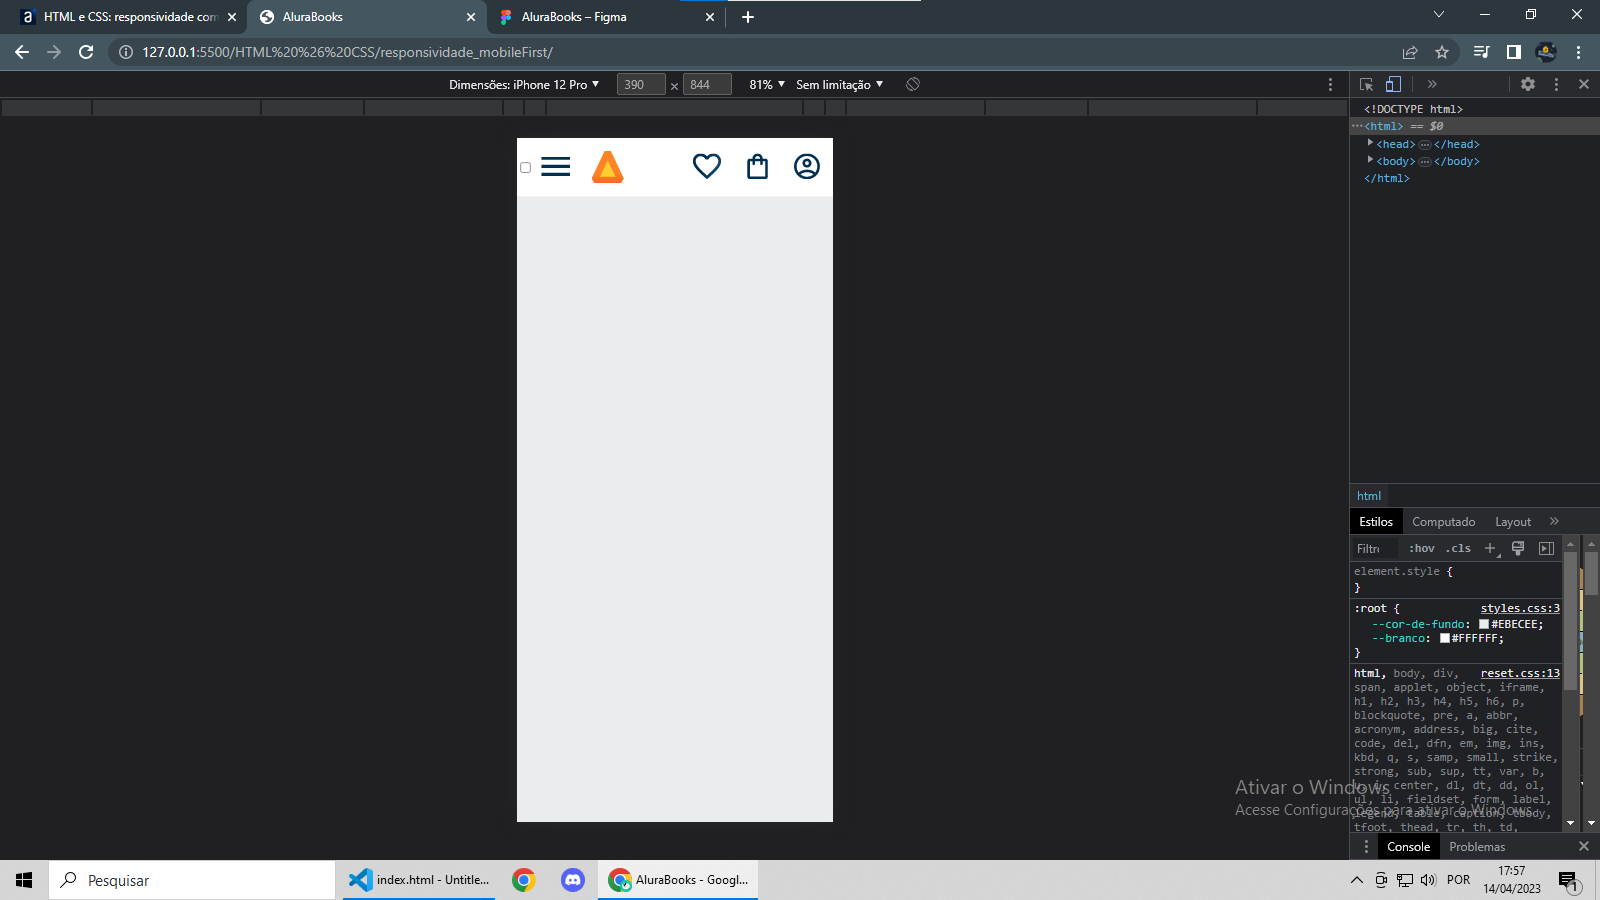Go back in browser history

(x=22, y=52)
